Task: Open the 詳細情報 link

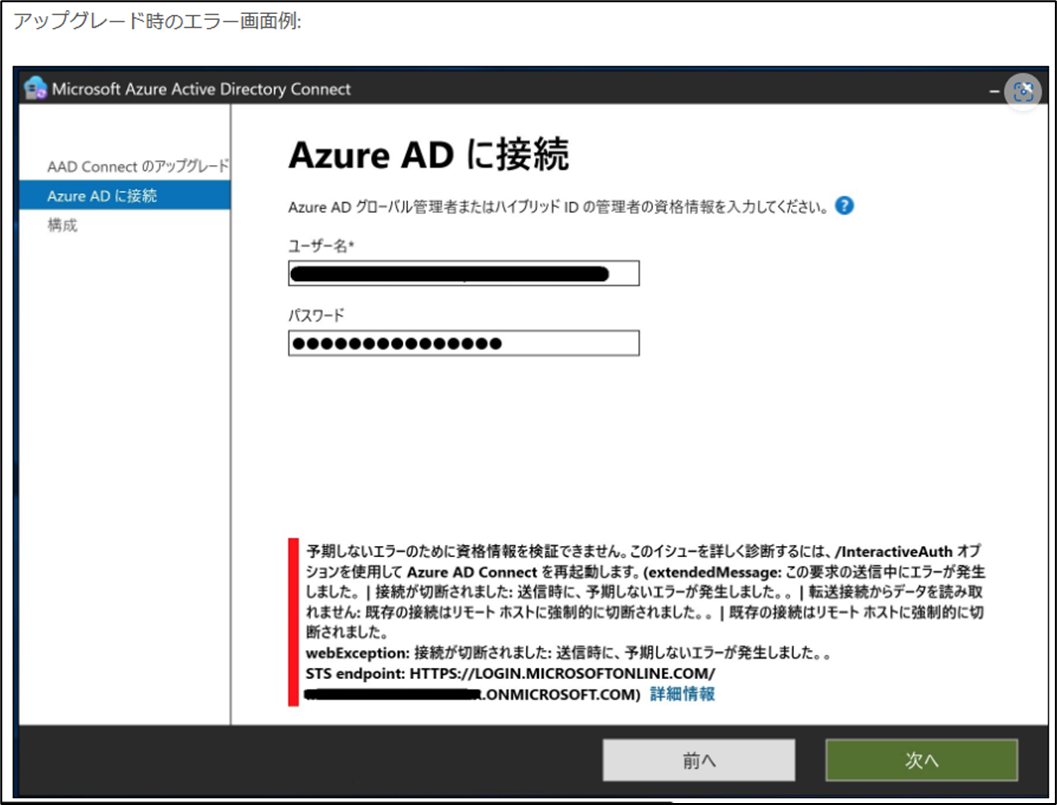Action: point(682,694)
